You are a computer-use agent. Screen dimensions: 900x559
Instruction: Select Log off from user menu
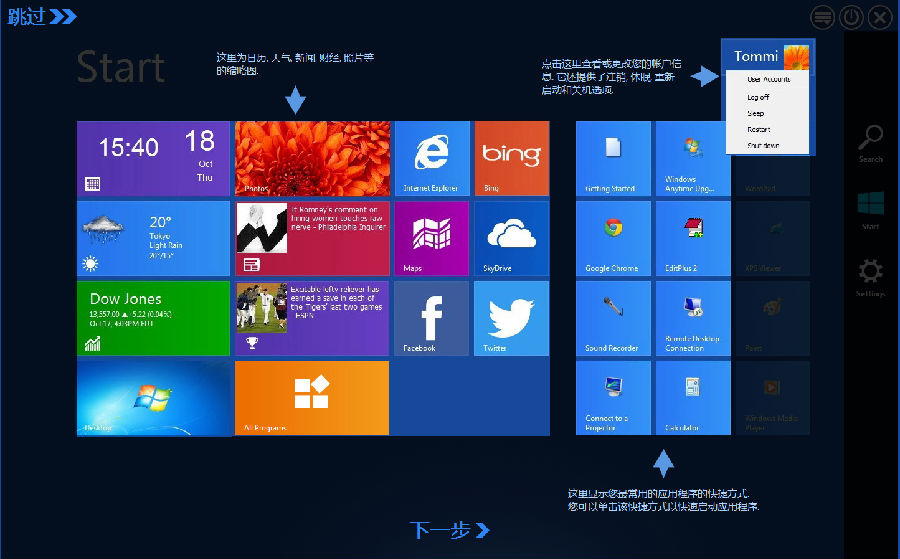(x=758, y=97)
